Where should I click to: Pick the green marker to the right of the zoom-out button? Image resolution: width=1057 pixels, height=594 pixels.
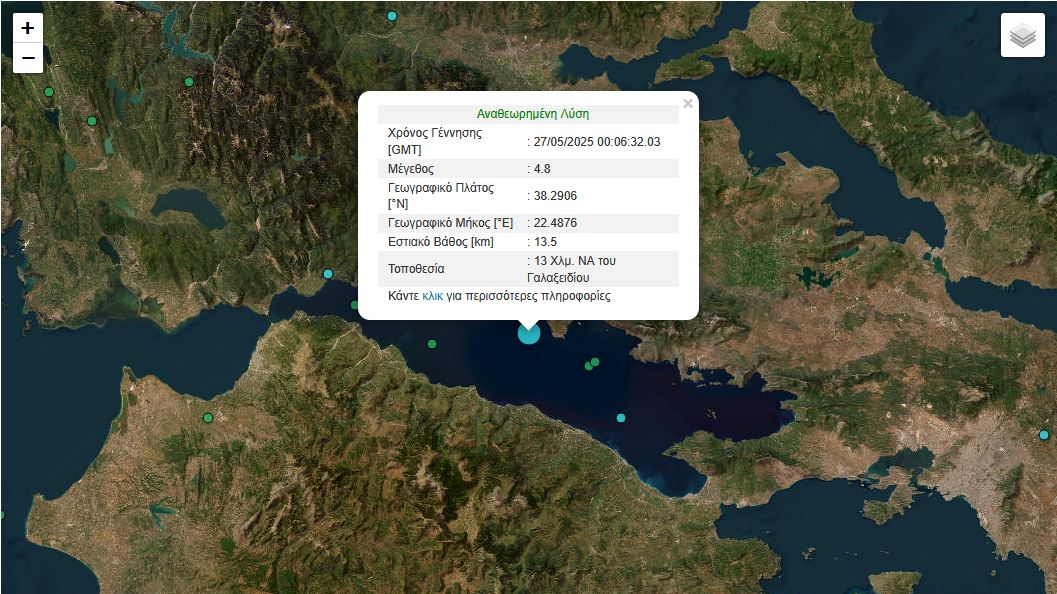coord(189,82)
